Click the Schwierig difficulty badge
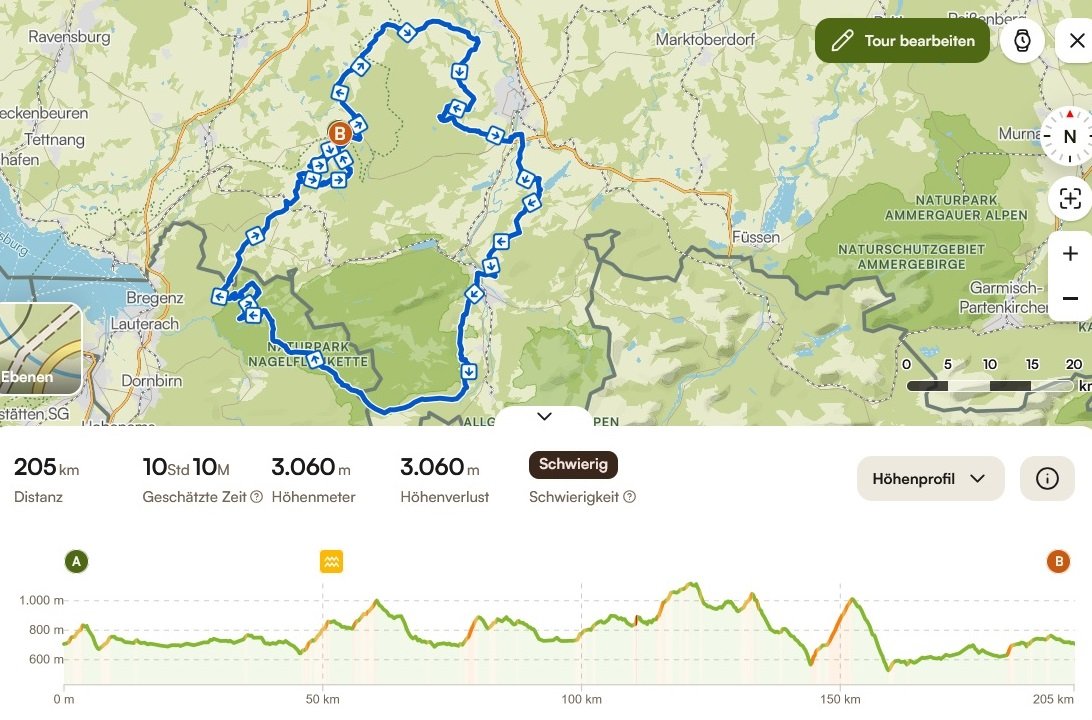The width and height of the screenshot is (1092, 720). pyautogui.click(x=573, y=464)
